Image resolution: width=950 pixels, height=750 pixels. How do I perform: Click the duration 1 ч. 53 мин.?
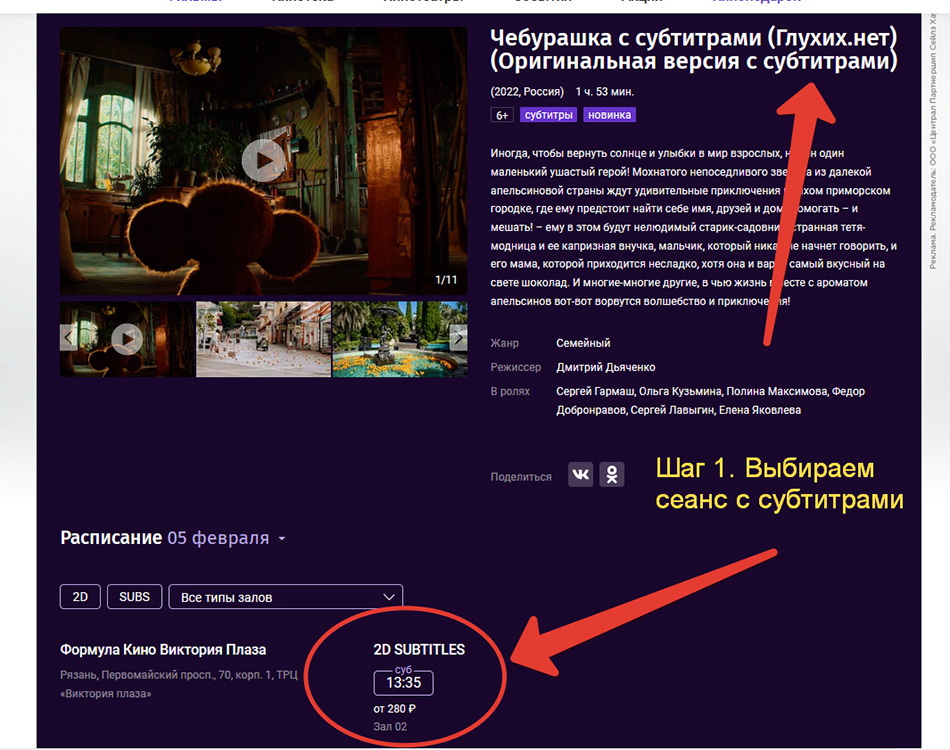click(x=605, y=91)
